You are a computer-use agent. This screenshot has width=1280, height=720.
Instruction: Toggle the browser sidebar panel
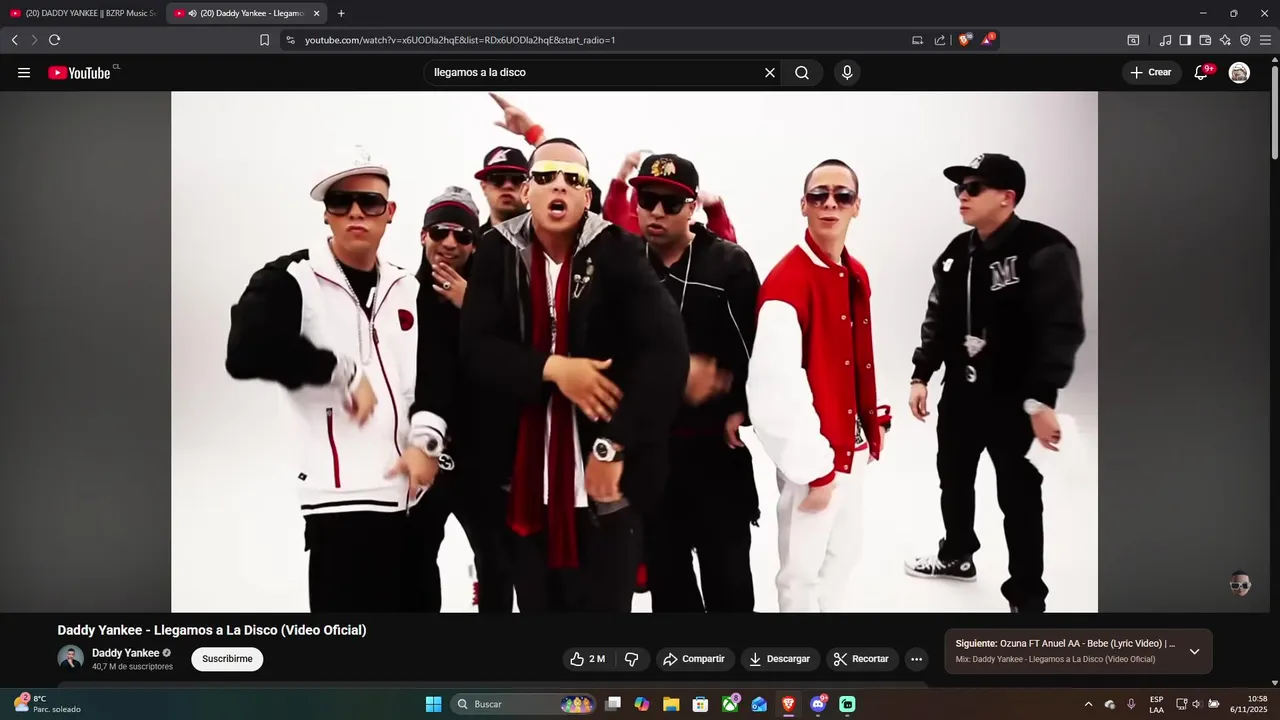[1185, 40]
